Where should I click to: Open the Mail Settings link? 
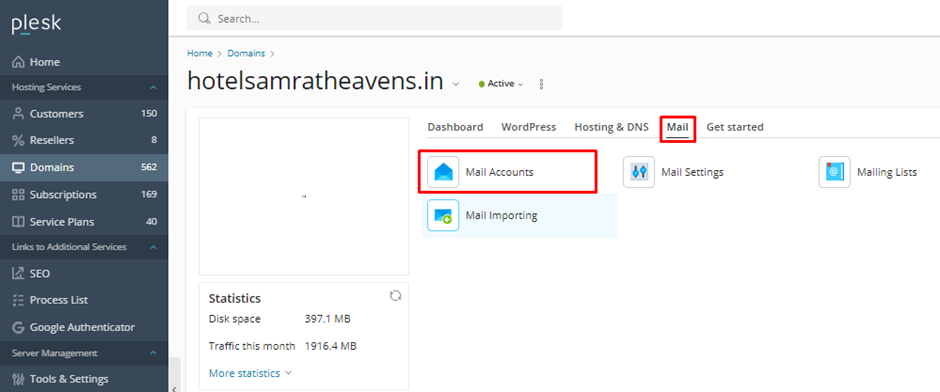coord(692,172)
